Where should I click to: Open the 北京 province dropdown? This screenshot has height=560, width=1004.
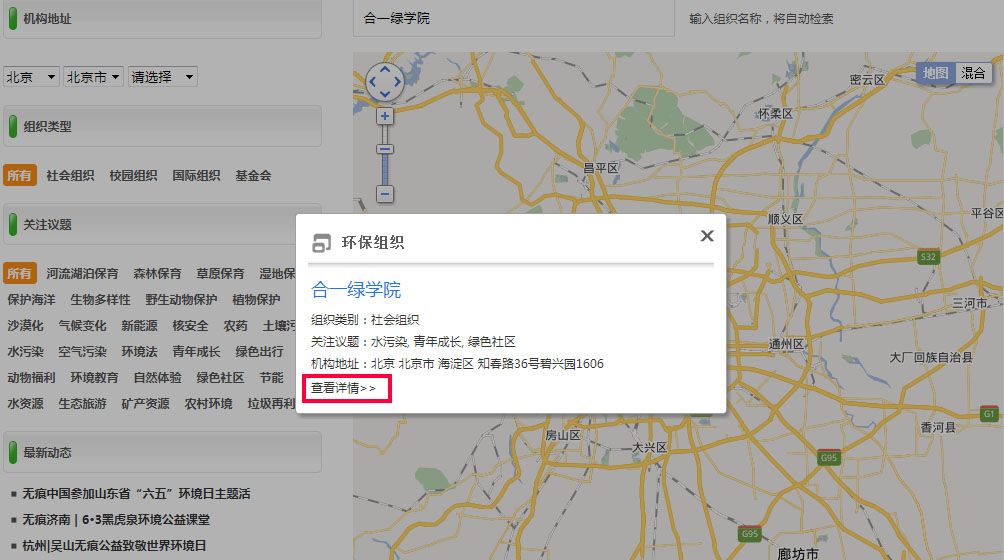[x=31, y=77]
